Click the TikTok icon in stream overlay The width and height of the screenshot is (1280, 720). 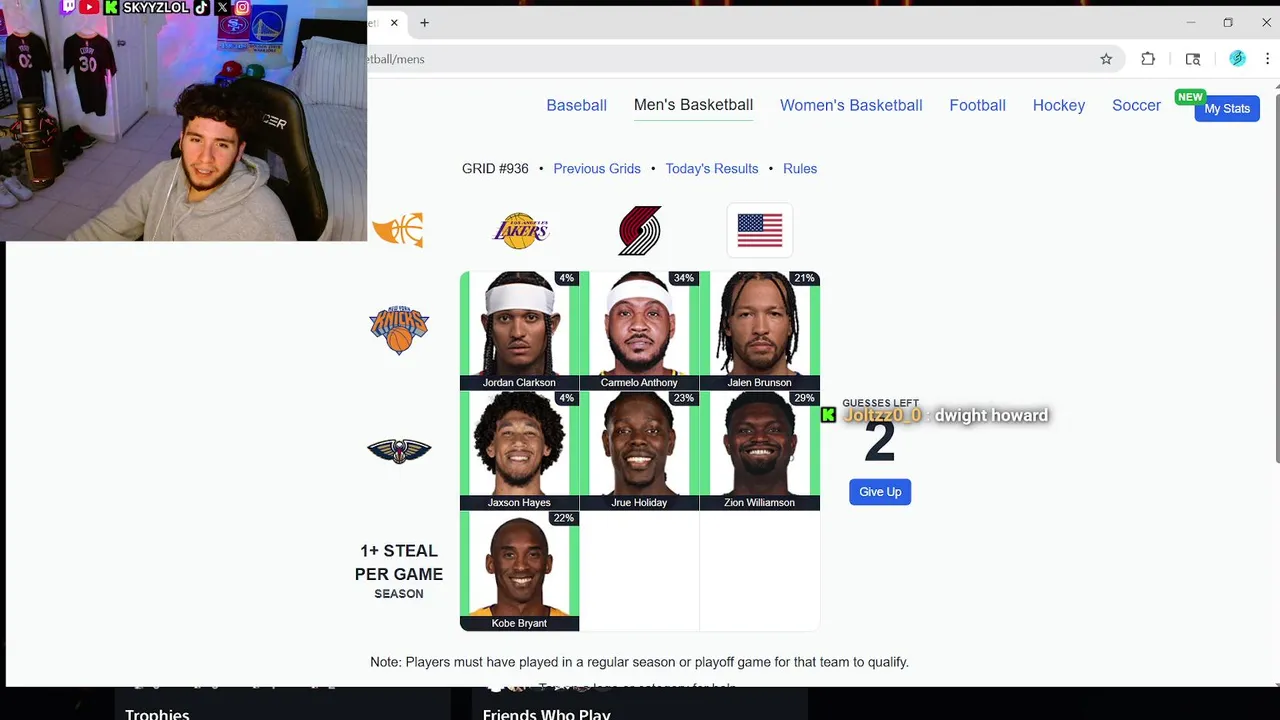click(x=202, y=7)
